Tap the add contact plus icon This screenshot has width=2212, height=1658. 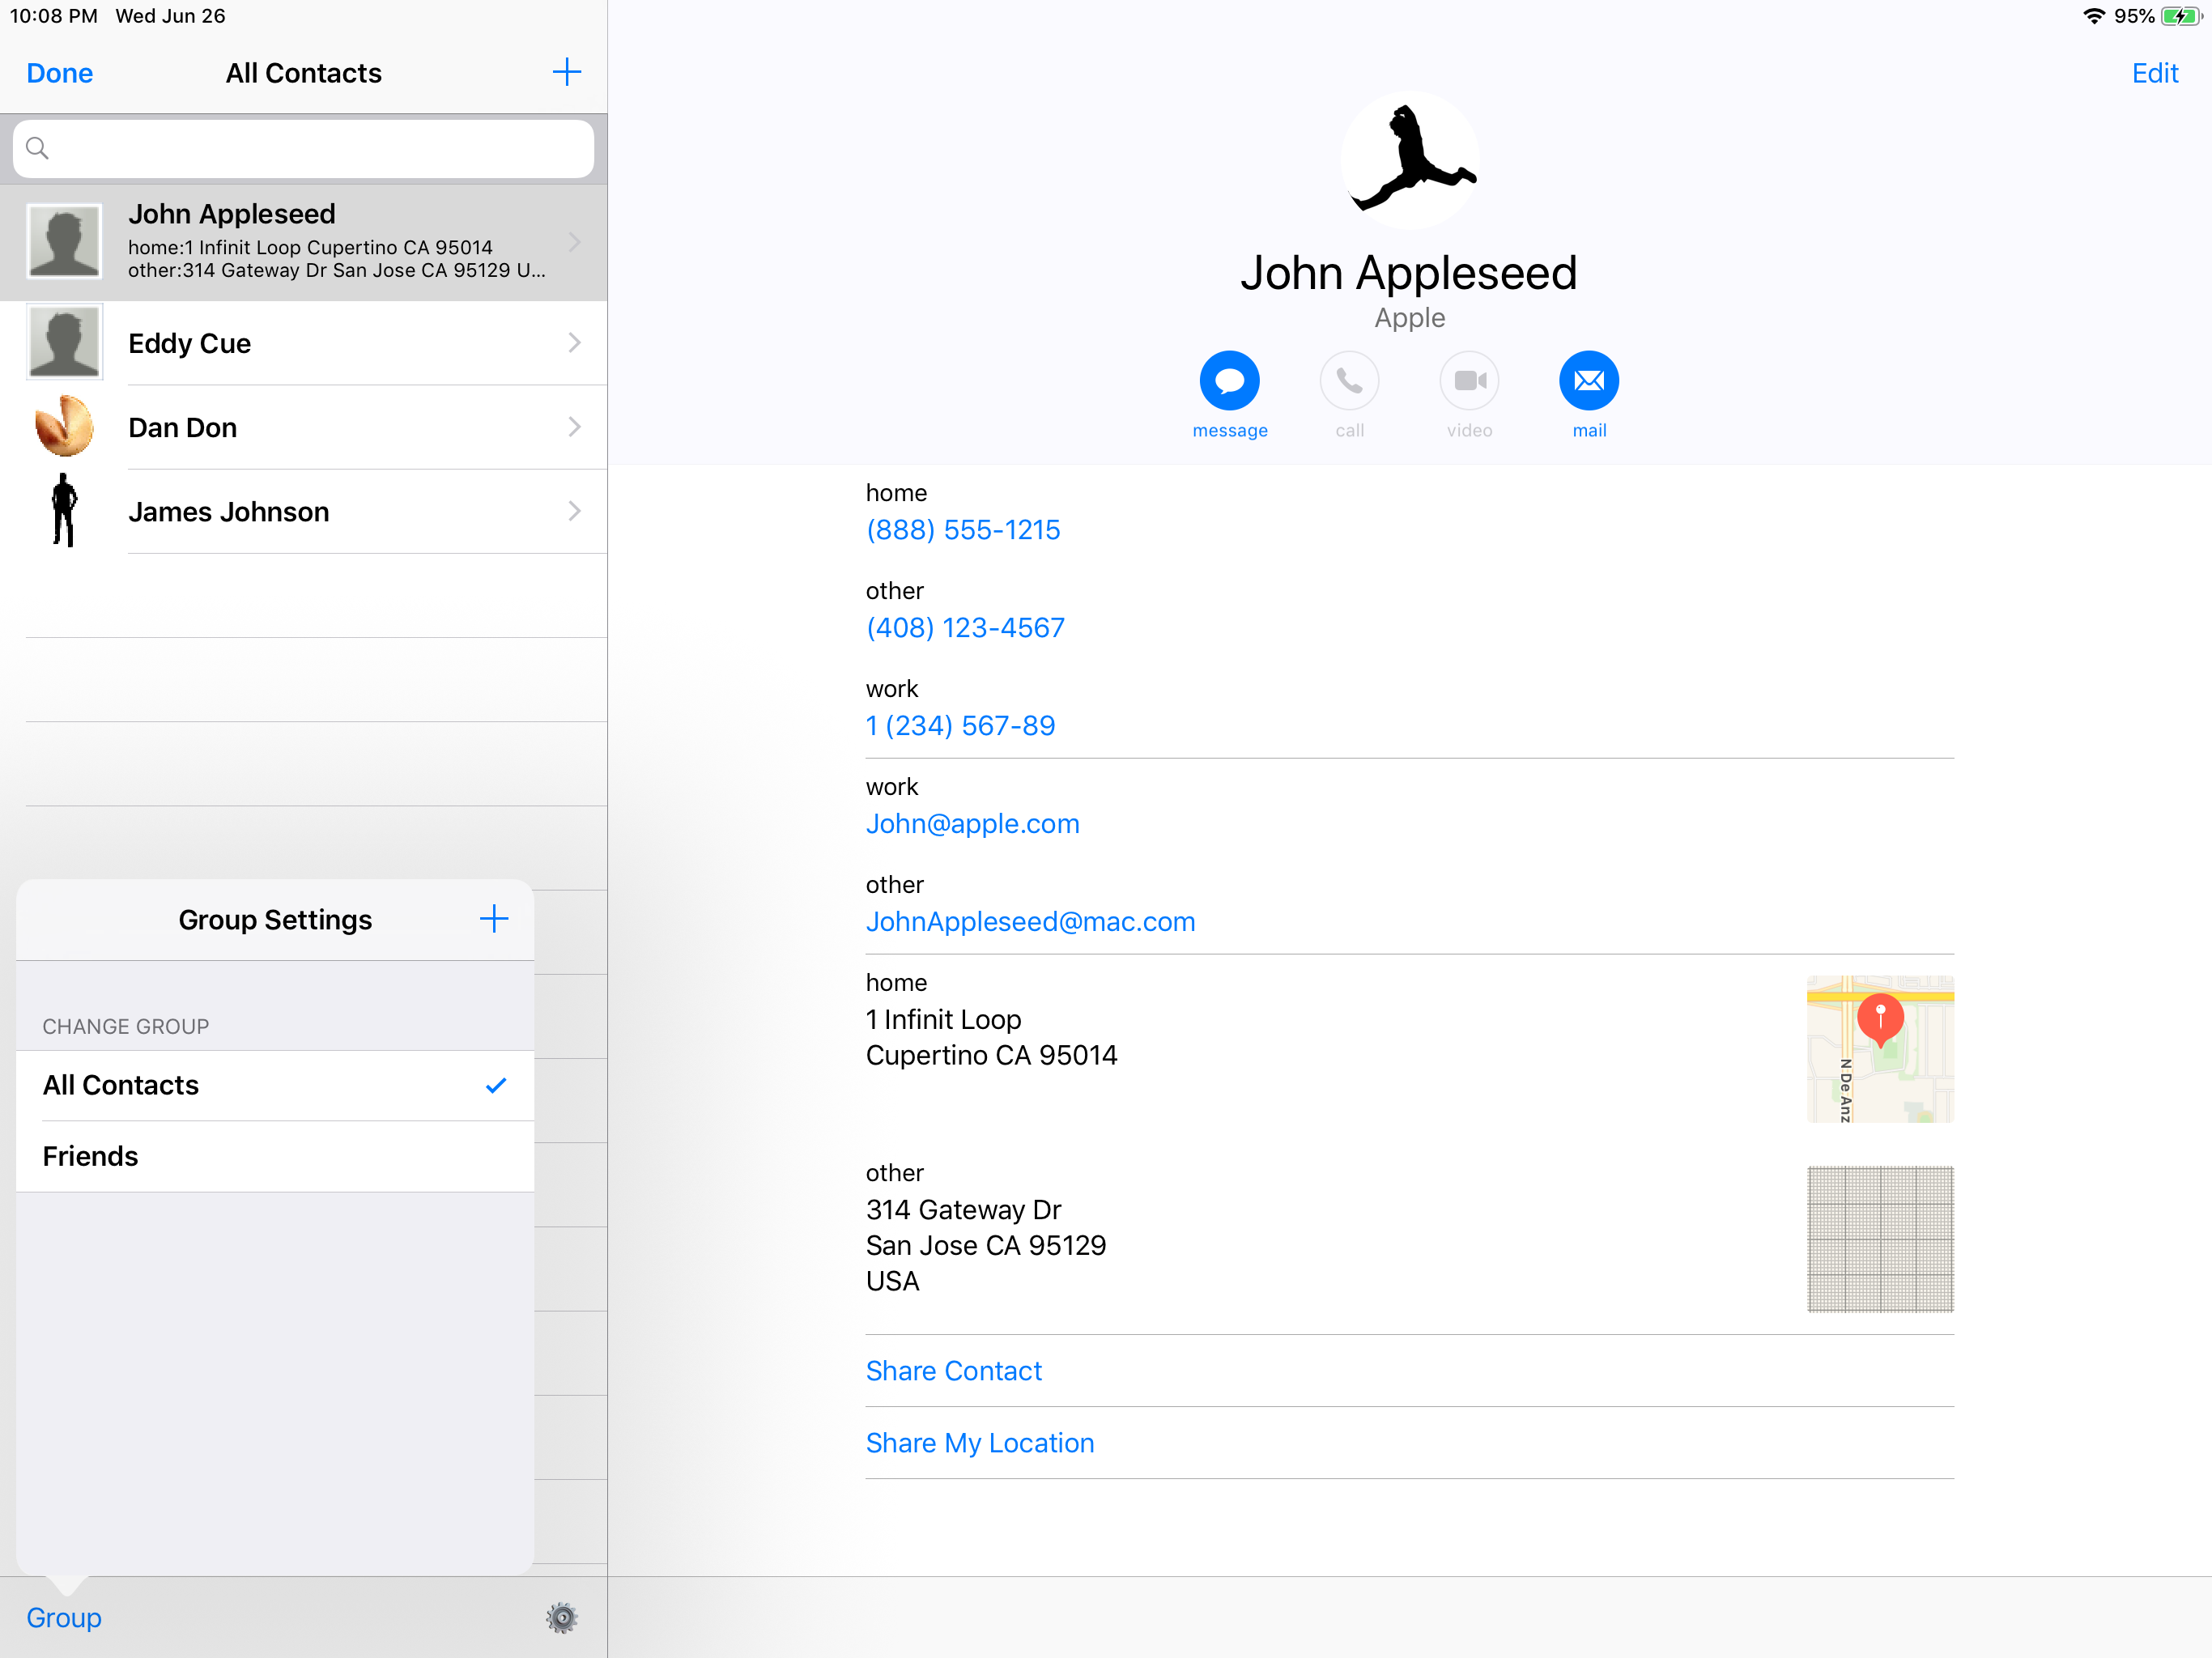[566, 72]
